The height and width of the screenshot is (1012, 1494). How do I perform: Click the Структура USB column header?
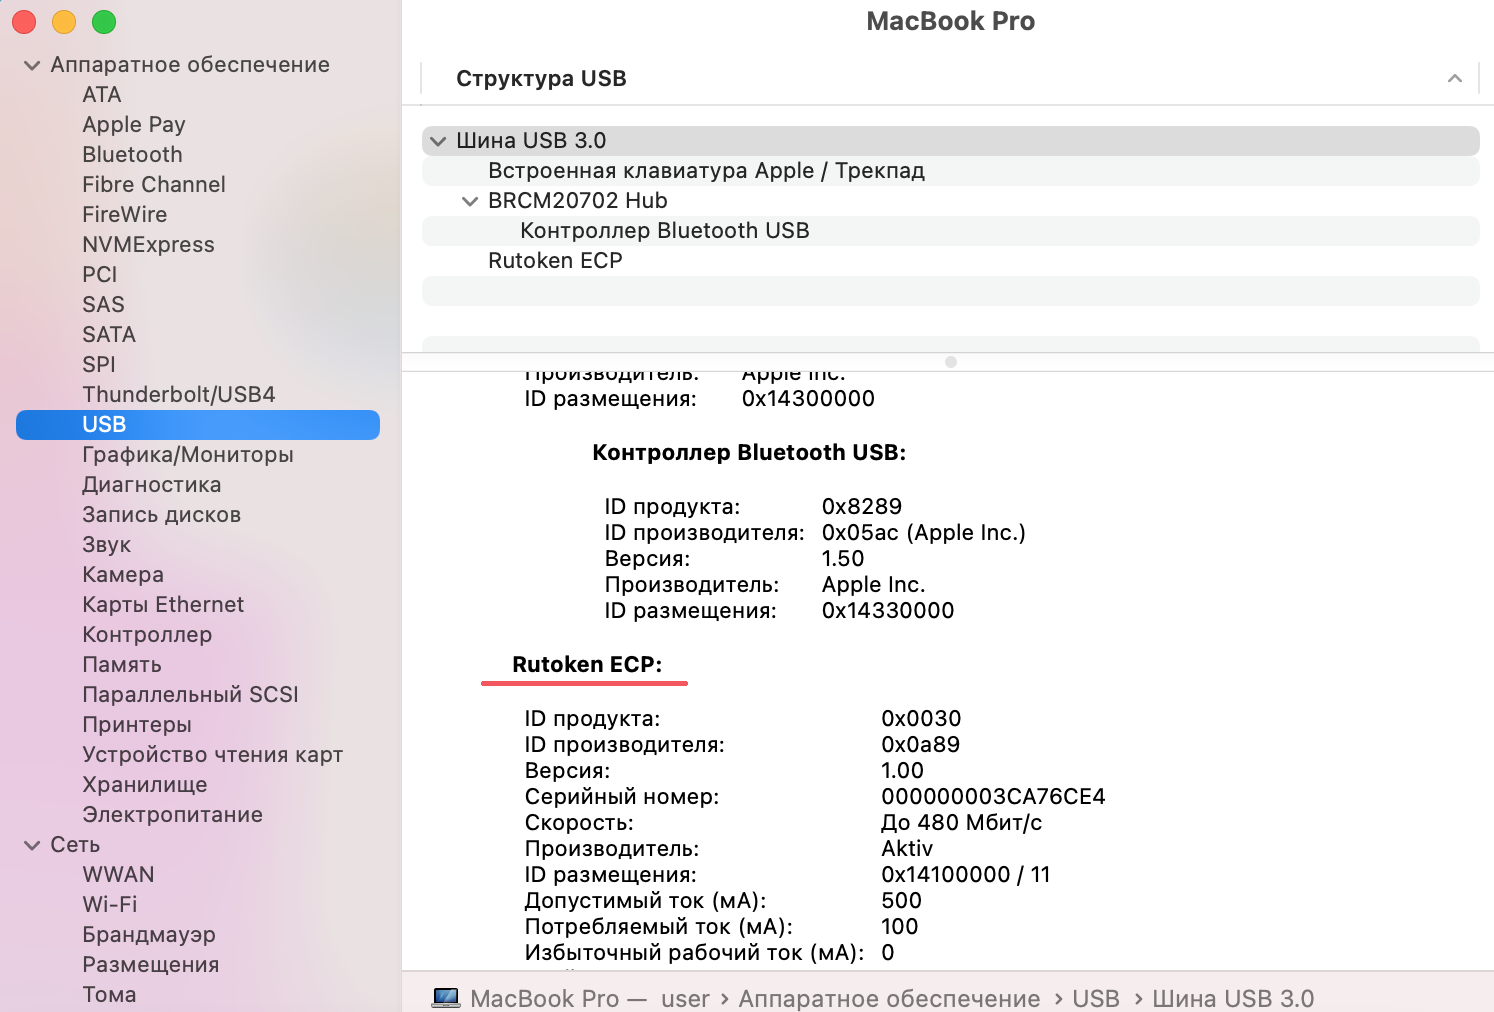click(541, 79)
